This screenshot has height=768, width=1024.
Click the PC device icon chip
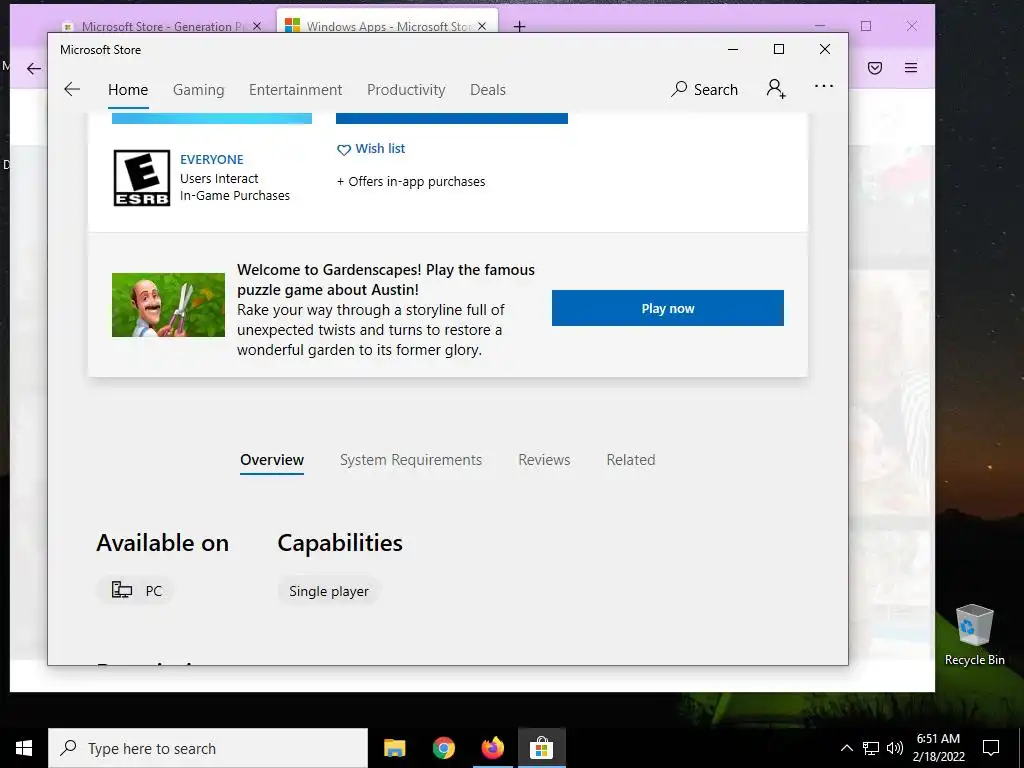coord(121,590)
